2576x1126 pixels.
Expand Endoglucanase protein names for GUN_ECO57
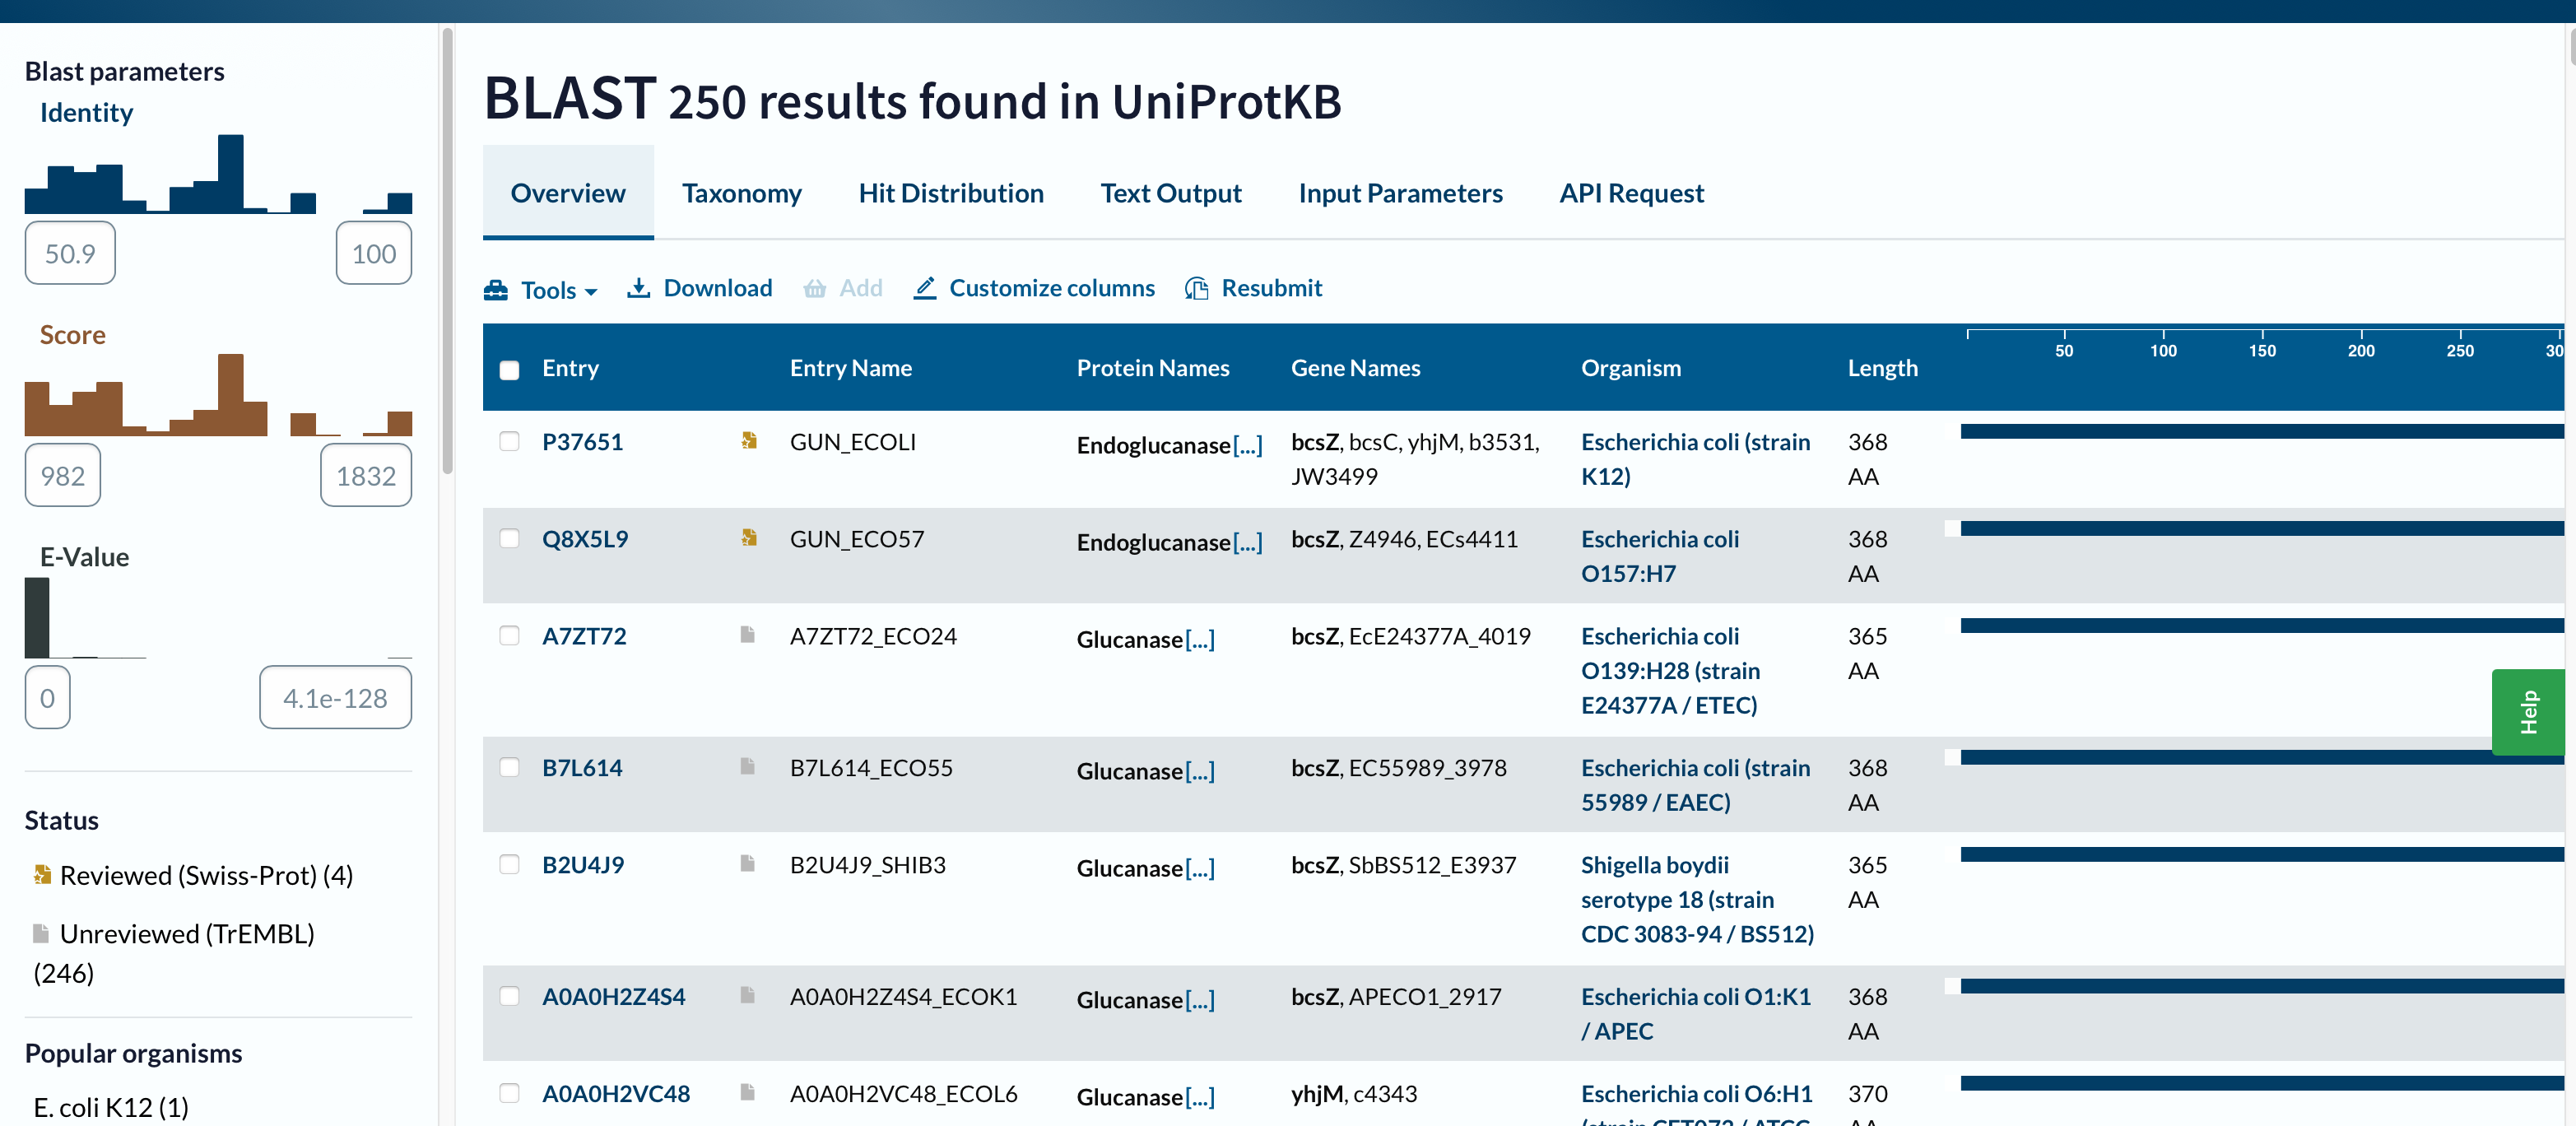1248,542
